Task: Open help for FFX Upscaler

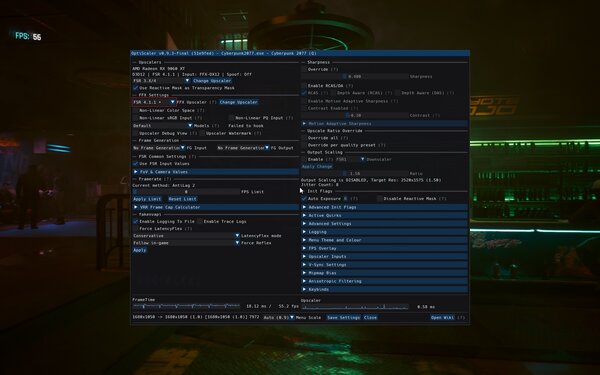Action: pos(213,102)
